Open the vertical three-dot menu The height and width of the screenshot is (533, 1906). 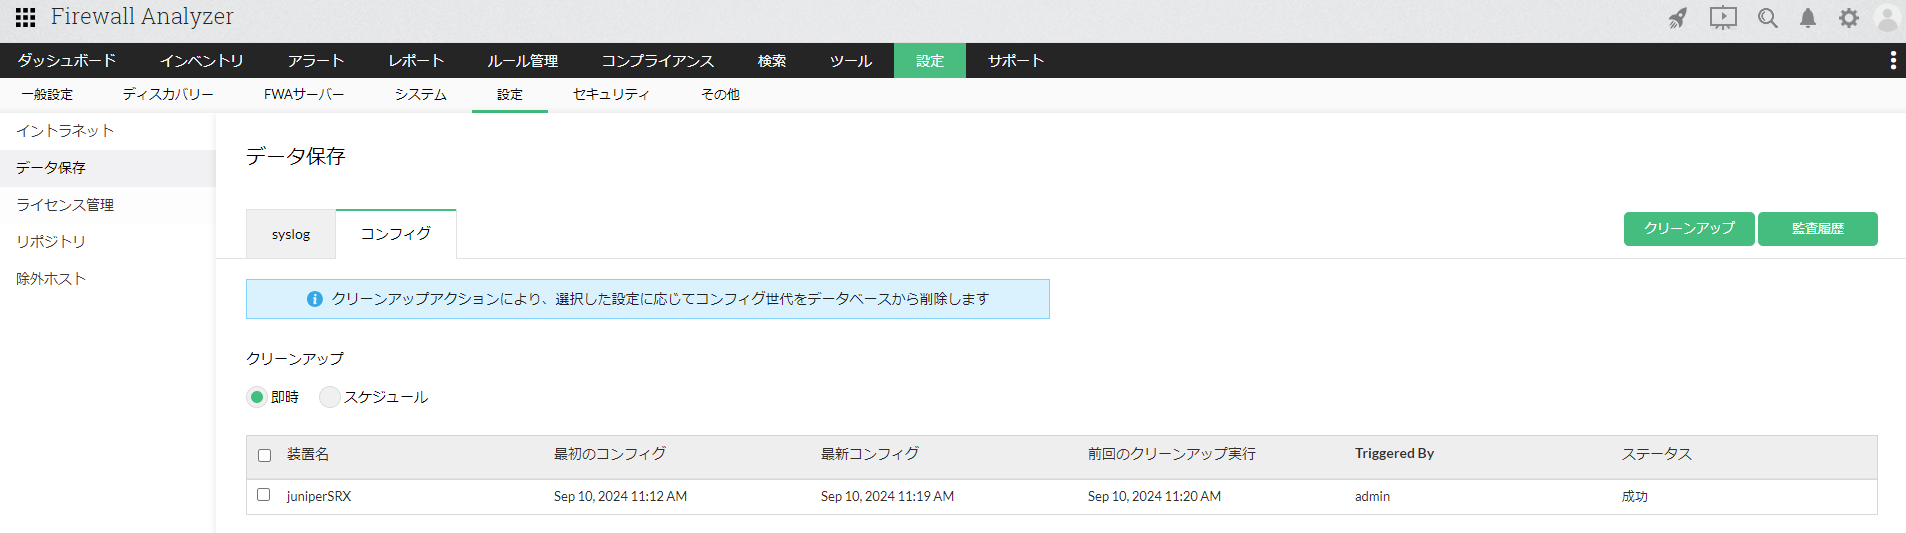click(1893, 60)
